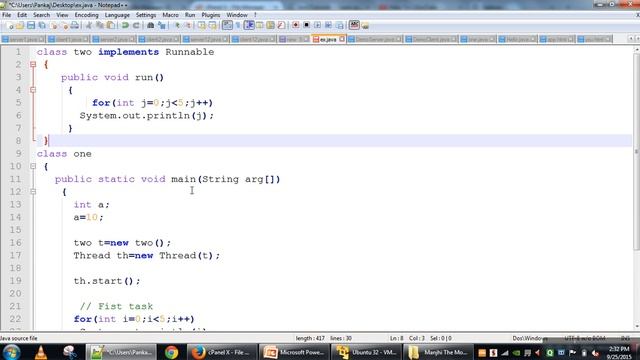Click the Playback macro icon
This screenshot has width=640, height=360.
(x=317, y=25)
